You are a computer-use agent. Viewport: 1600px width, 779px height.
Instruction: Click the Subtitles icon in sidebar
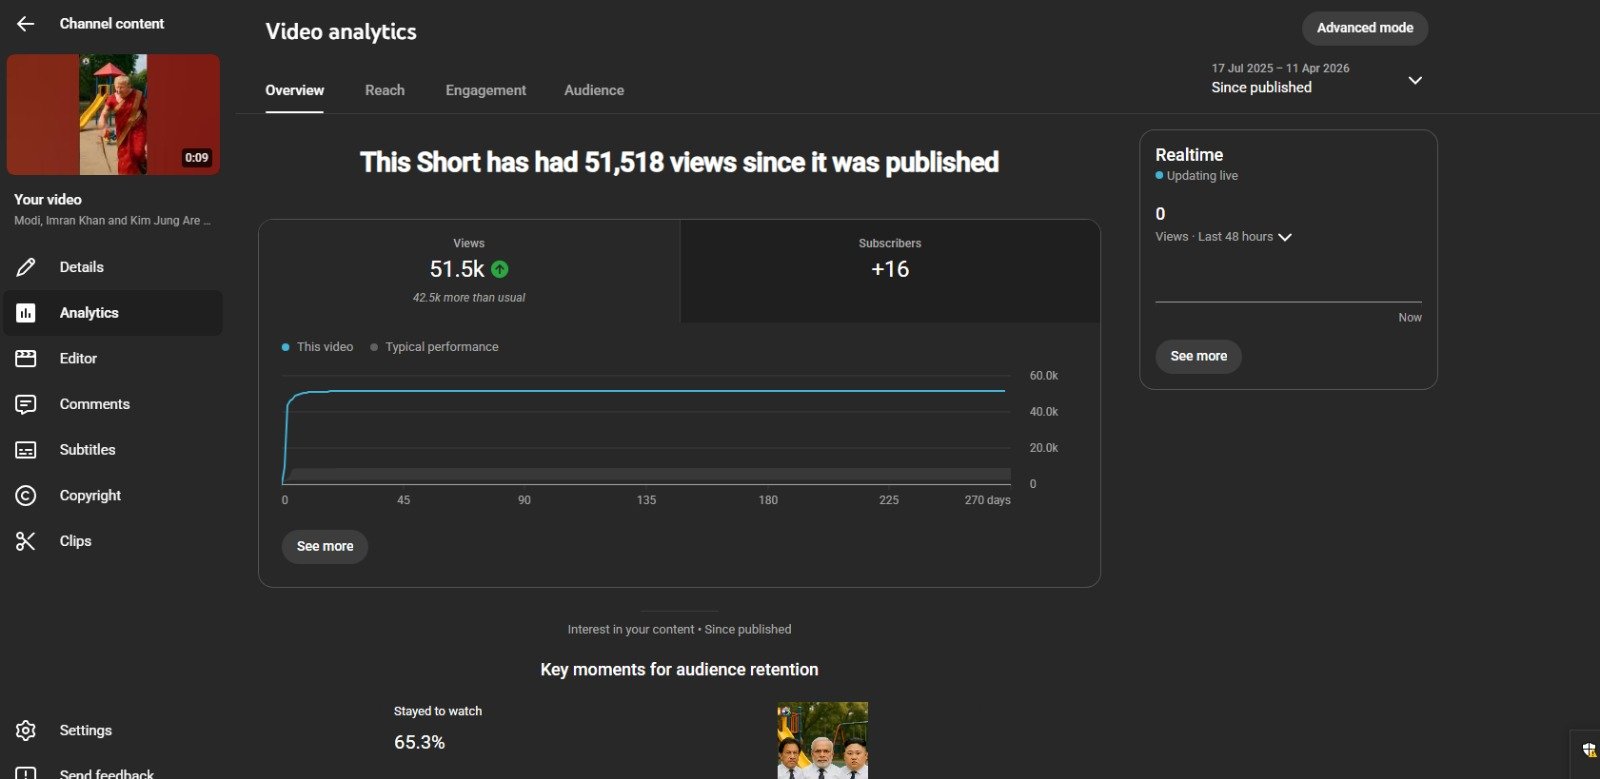pyautogui.click(x=26, y=450)
